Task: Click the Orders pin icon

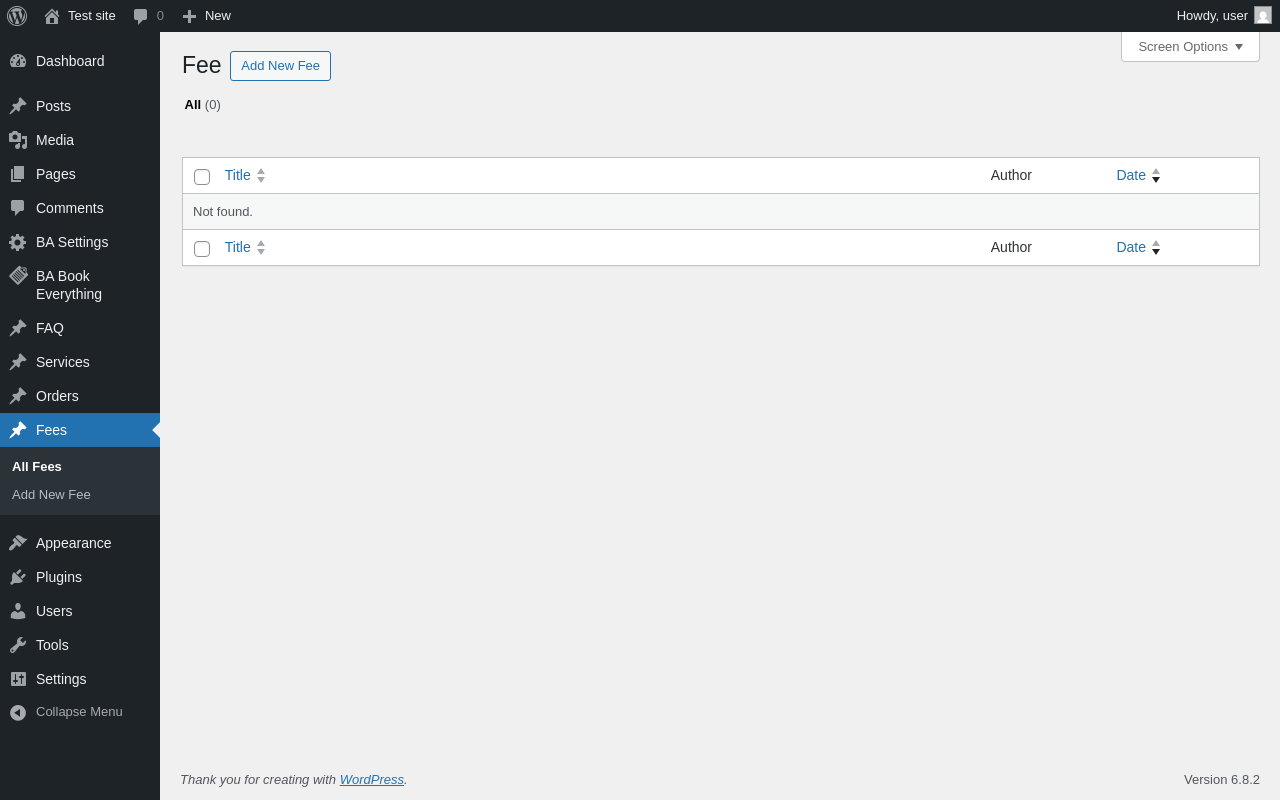Action: coord(18,396)
